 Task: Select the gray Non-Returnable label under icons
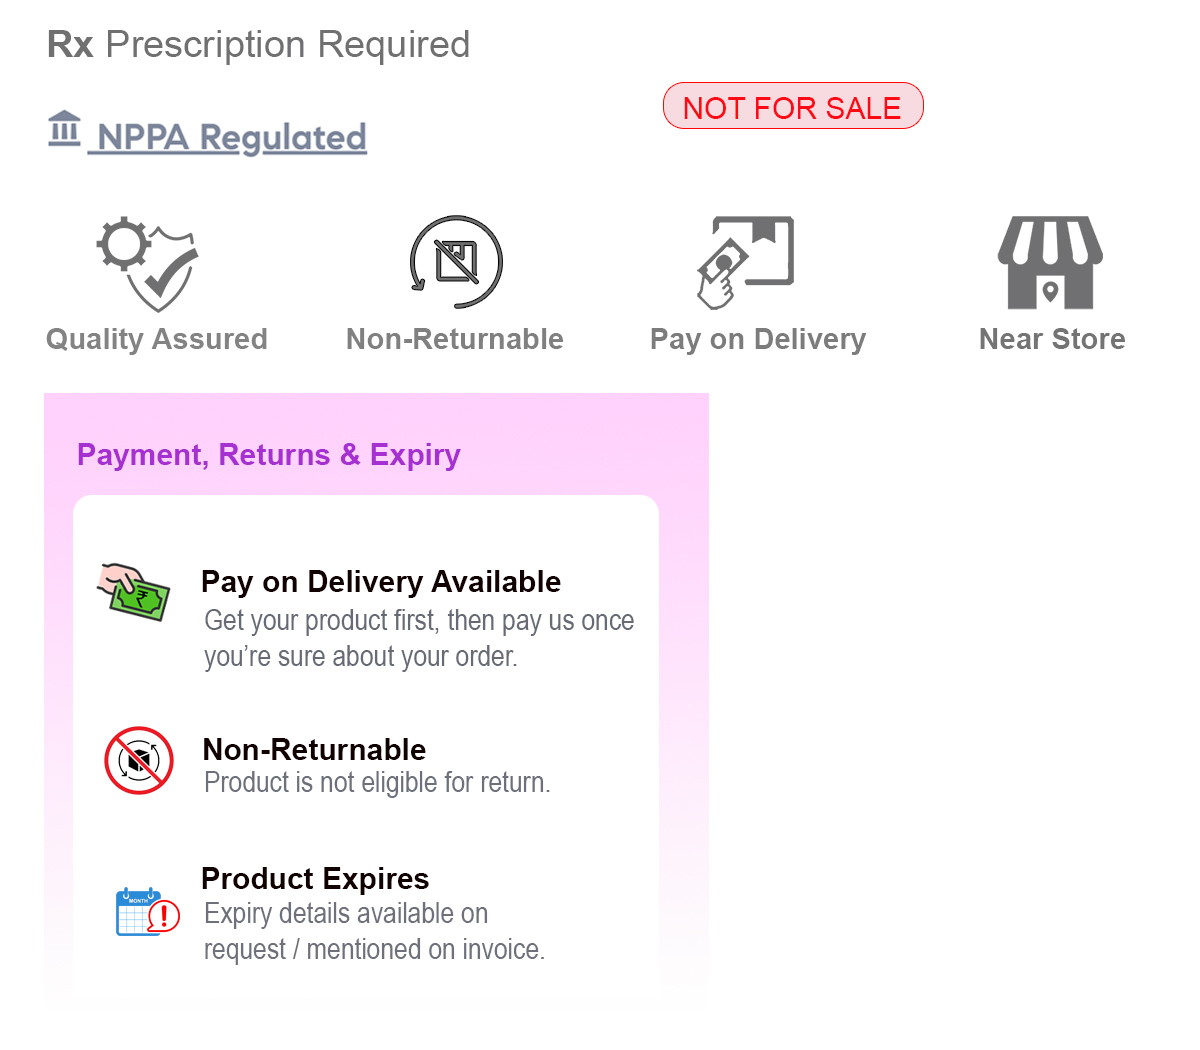[x=455, y=339]
